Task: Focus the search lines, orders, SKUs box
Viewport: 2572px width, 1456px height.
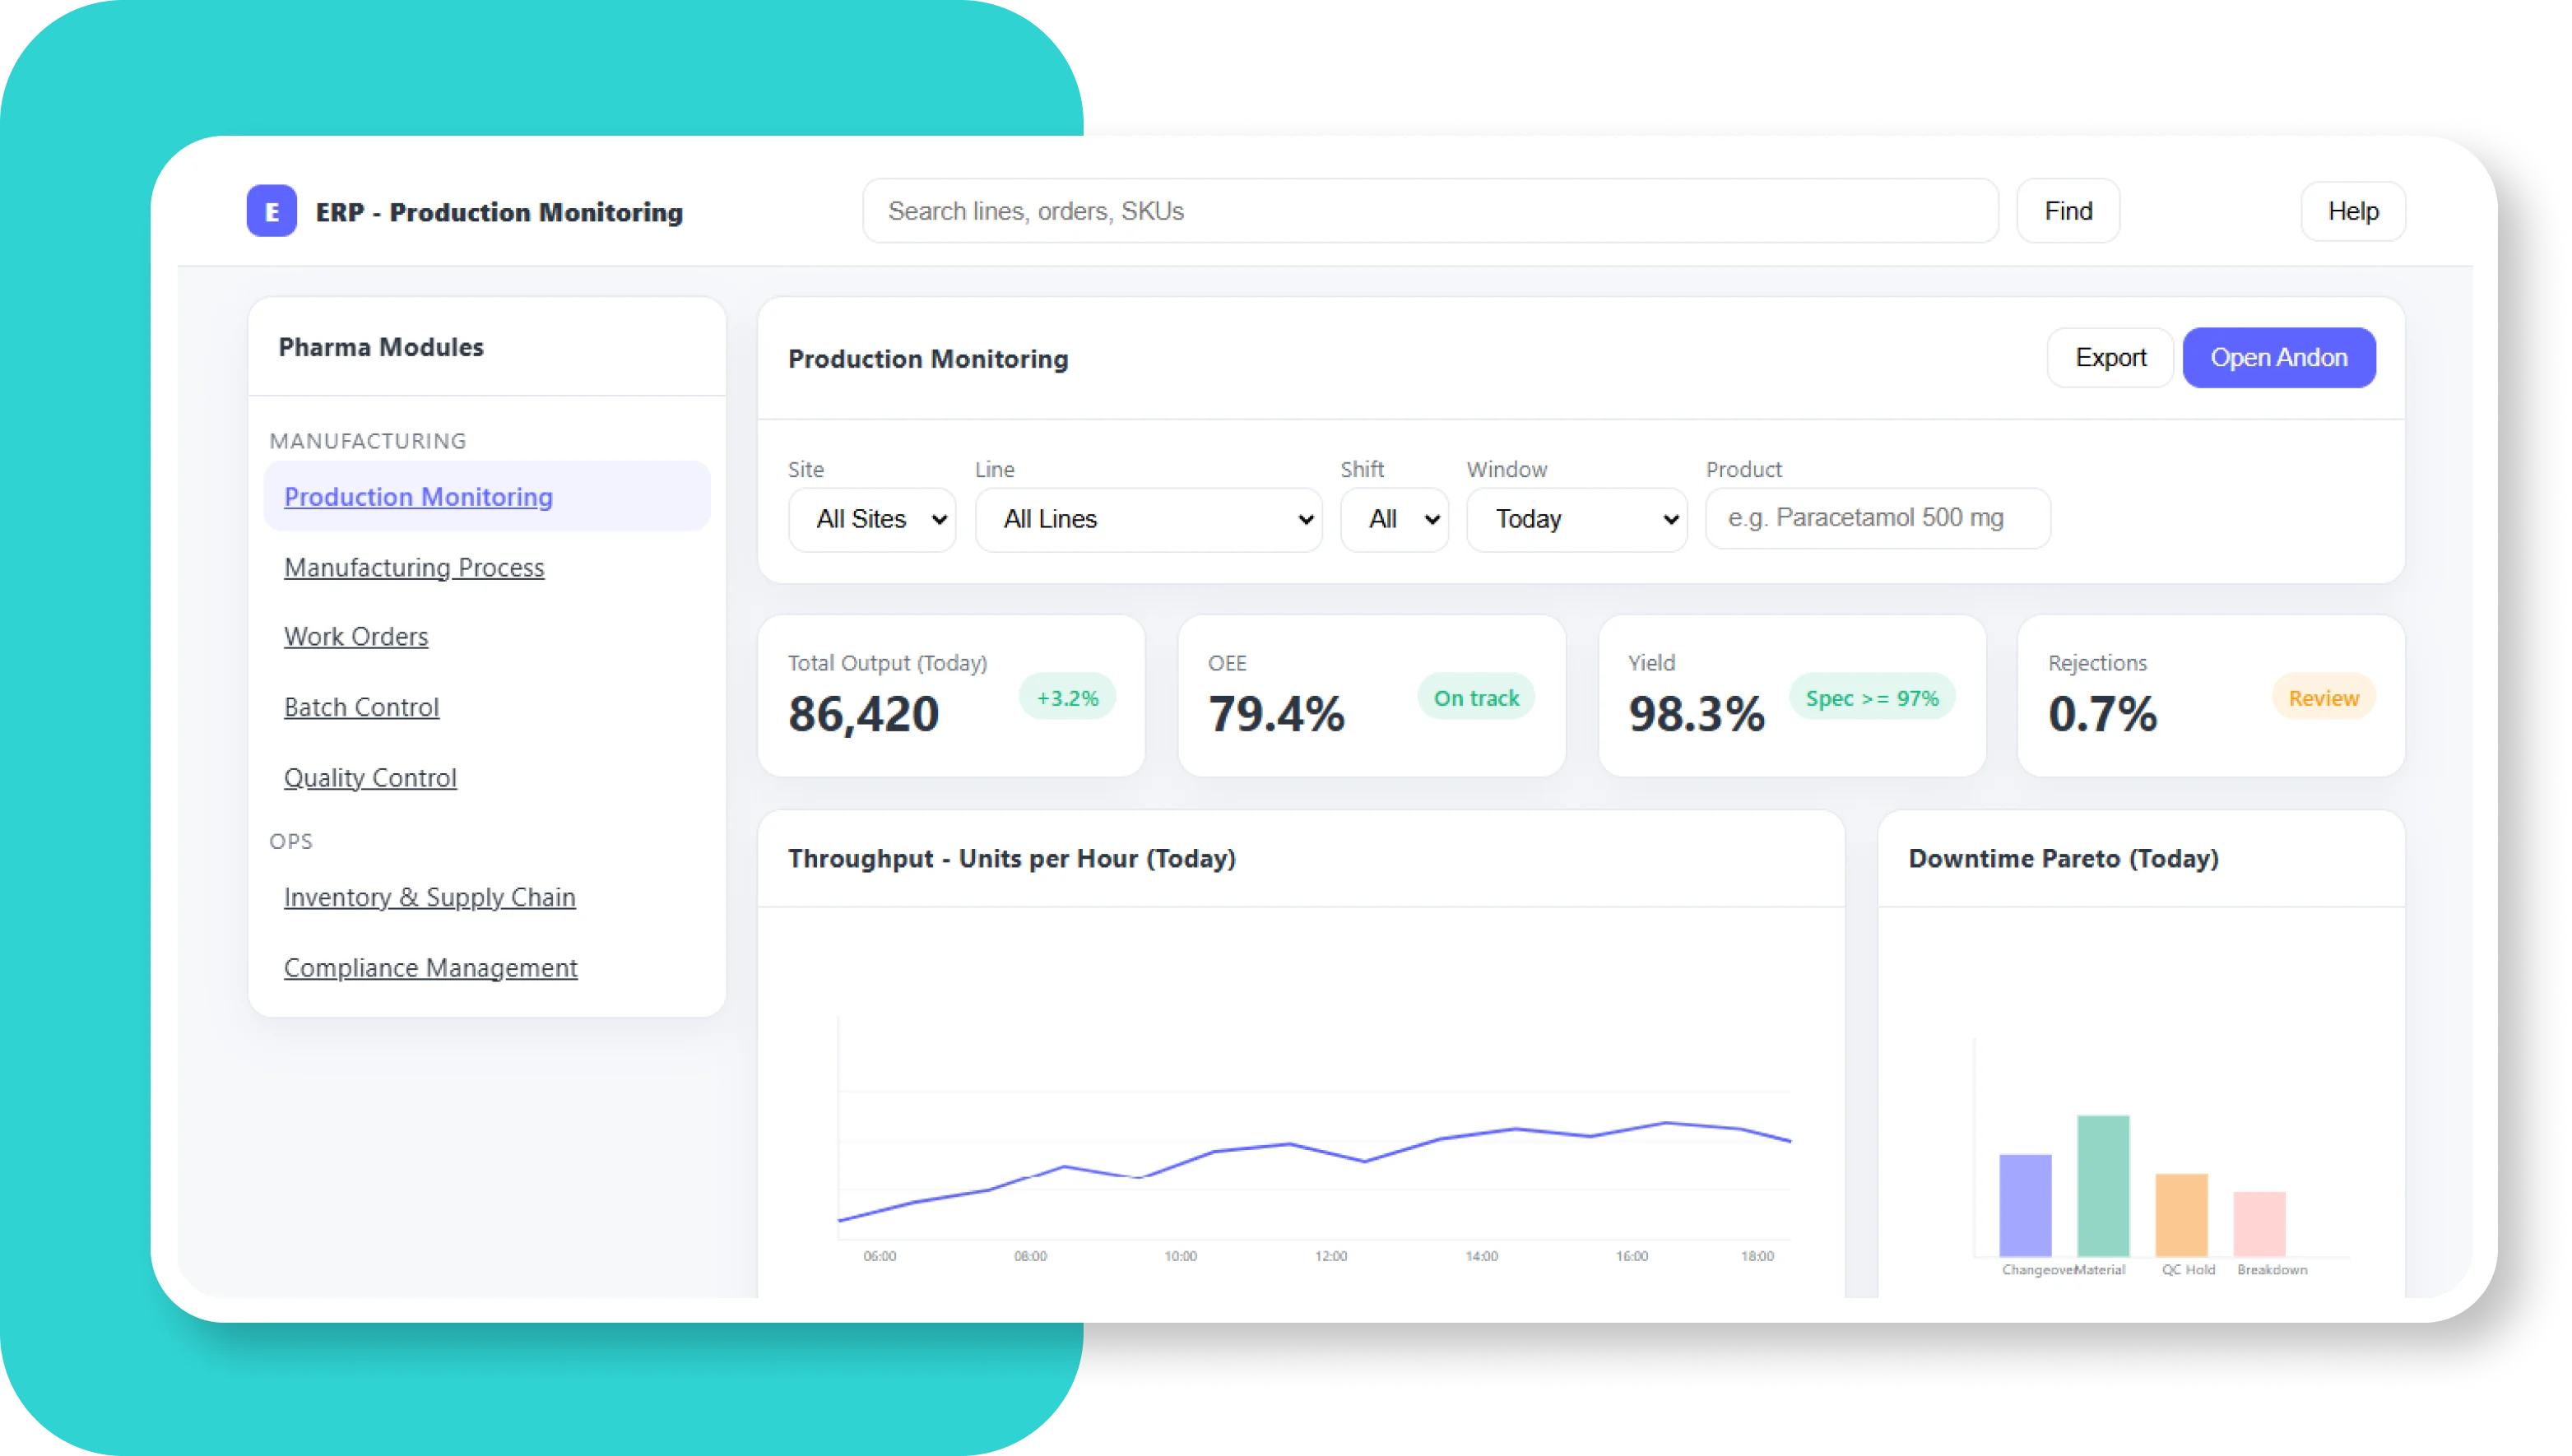Action: (x=1430, y=211)
